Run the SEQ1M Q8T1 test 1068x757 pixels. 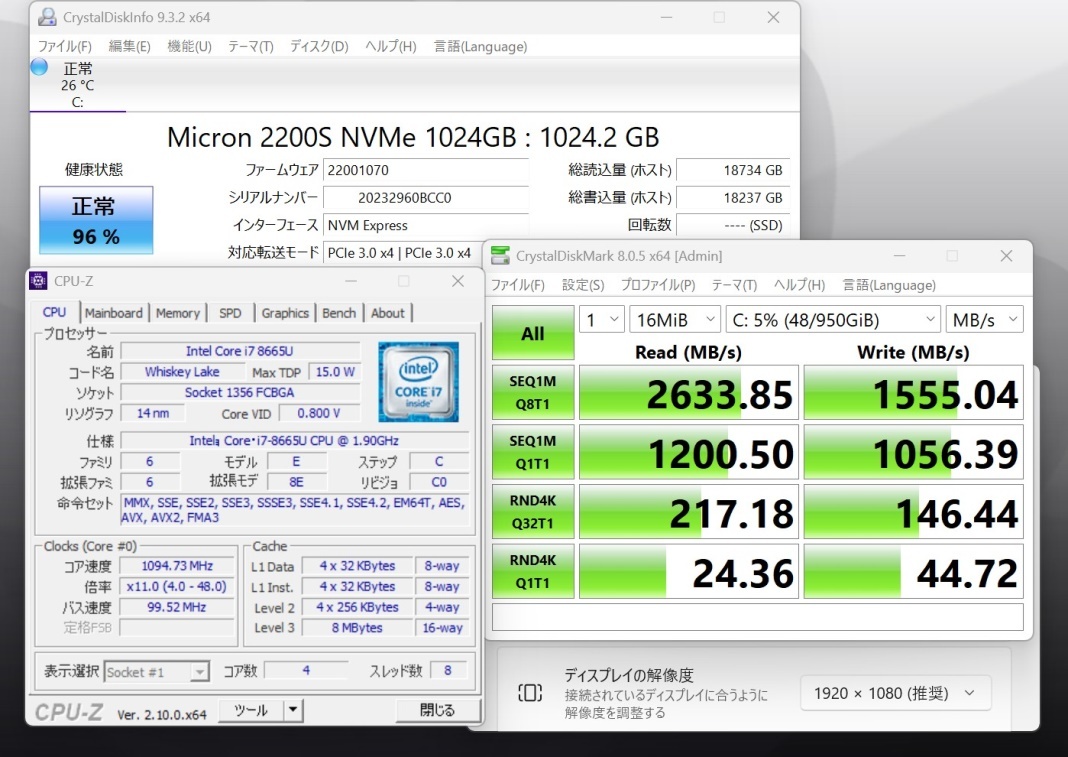coord(533,392)
